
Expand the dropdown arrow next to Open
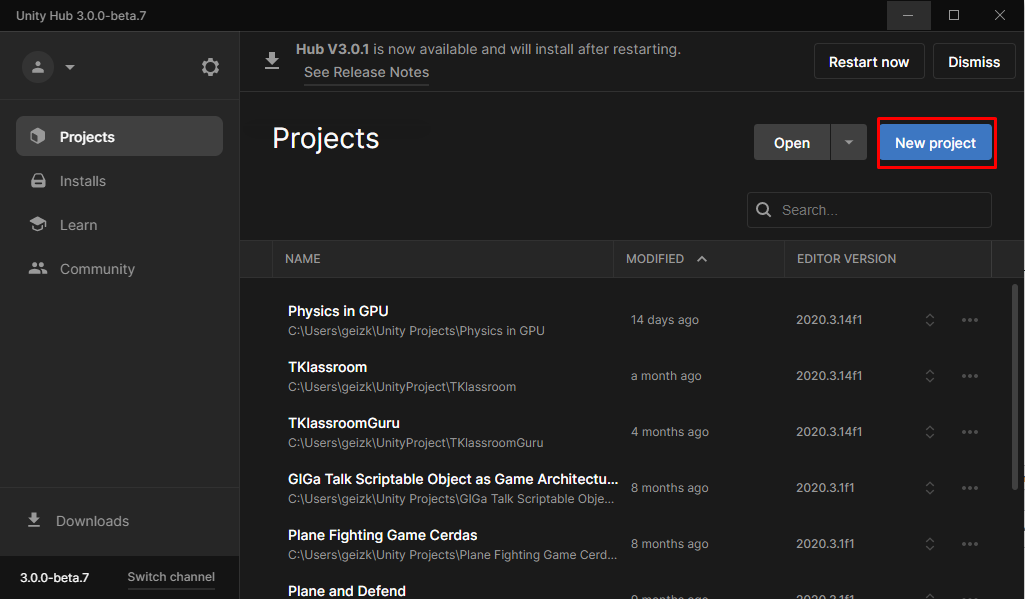tap(848, 143)
